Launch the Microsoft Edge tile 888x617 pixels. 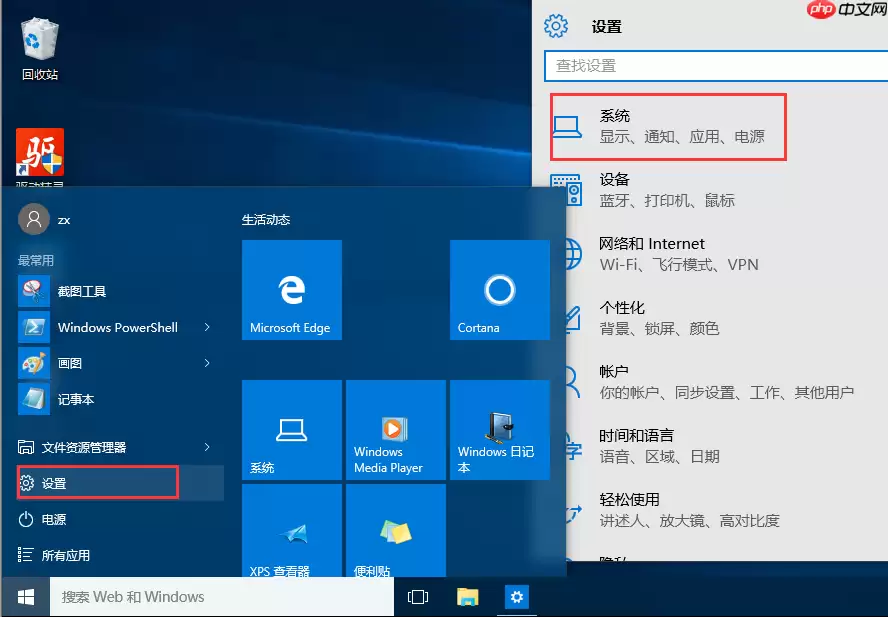pyautogui.click(x=291, y=290)
